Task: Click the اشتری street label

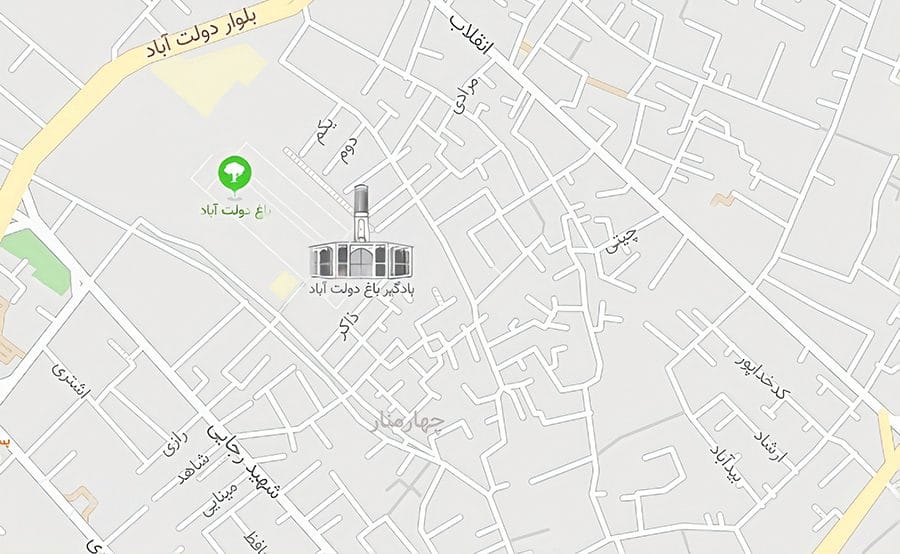Action: tap(71, 382)
